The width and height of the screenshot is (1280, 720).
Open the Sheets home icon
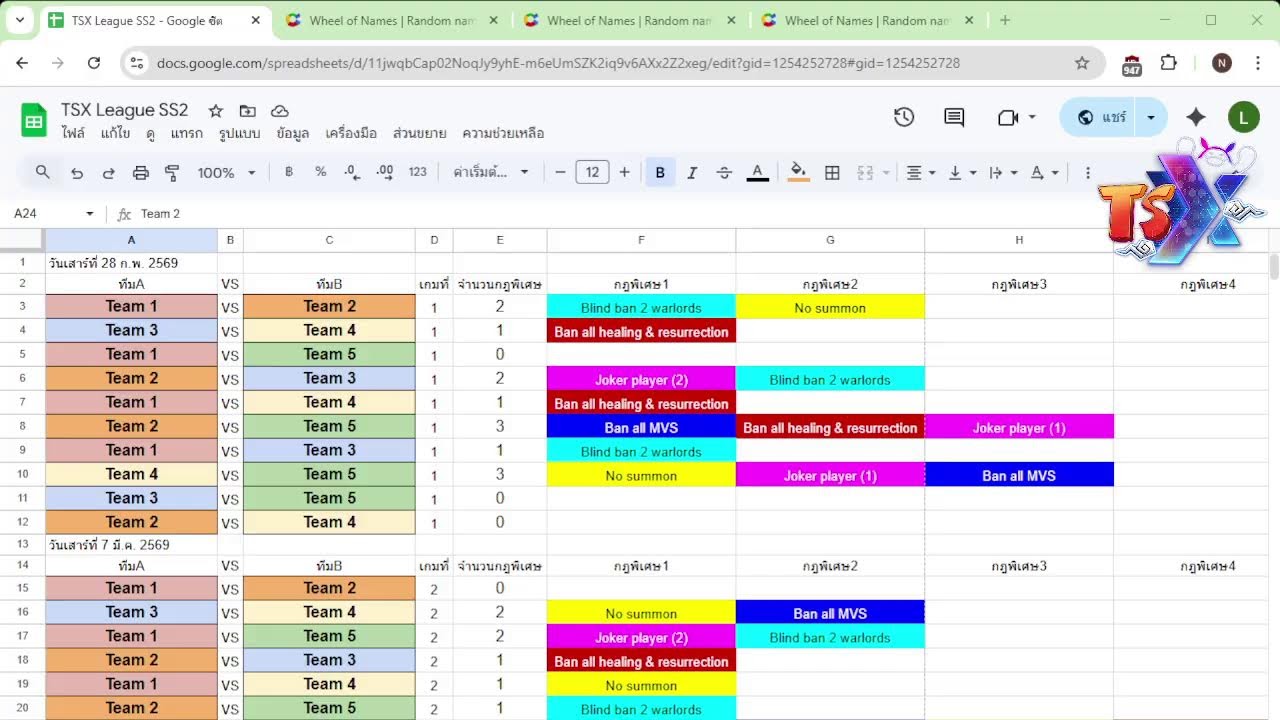click(x=34, y=121)
